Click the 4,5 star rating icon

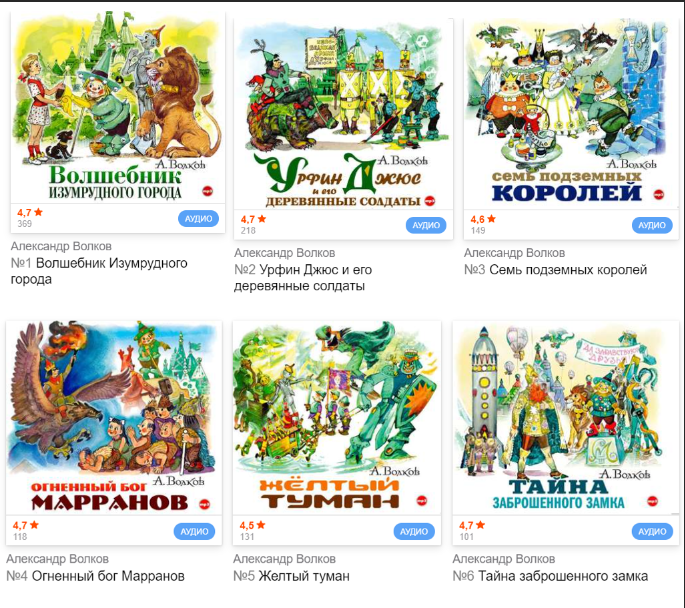pos(261,525)
